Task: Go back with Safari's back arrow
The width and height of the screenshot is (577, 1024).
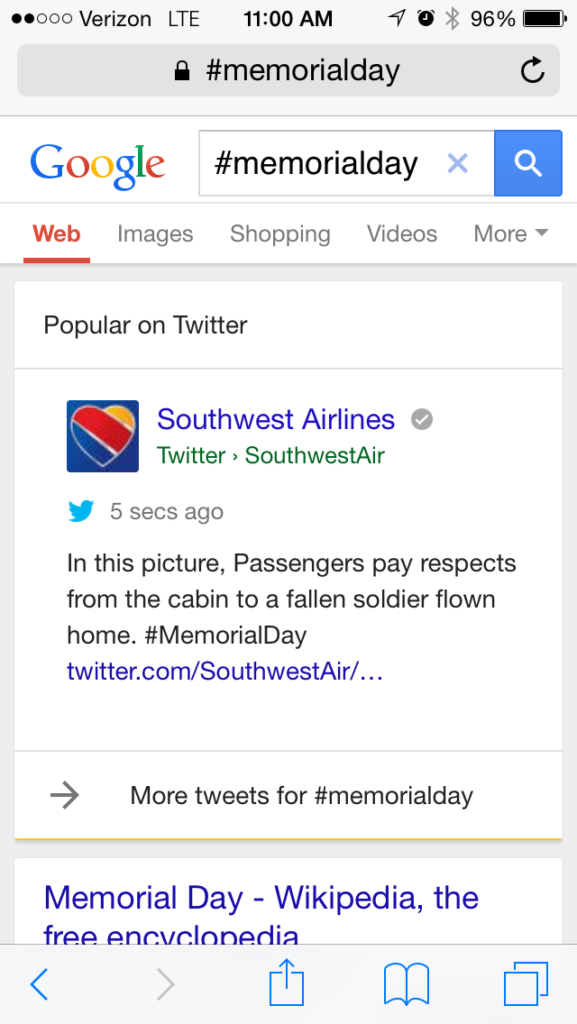Action: click(39, 984)
